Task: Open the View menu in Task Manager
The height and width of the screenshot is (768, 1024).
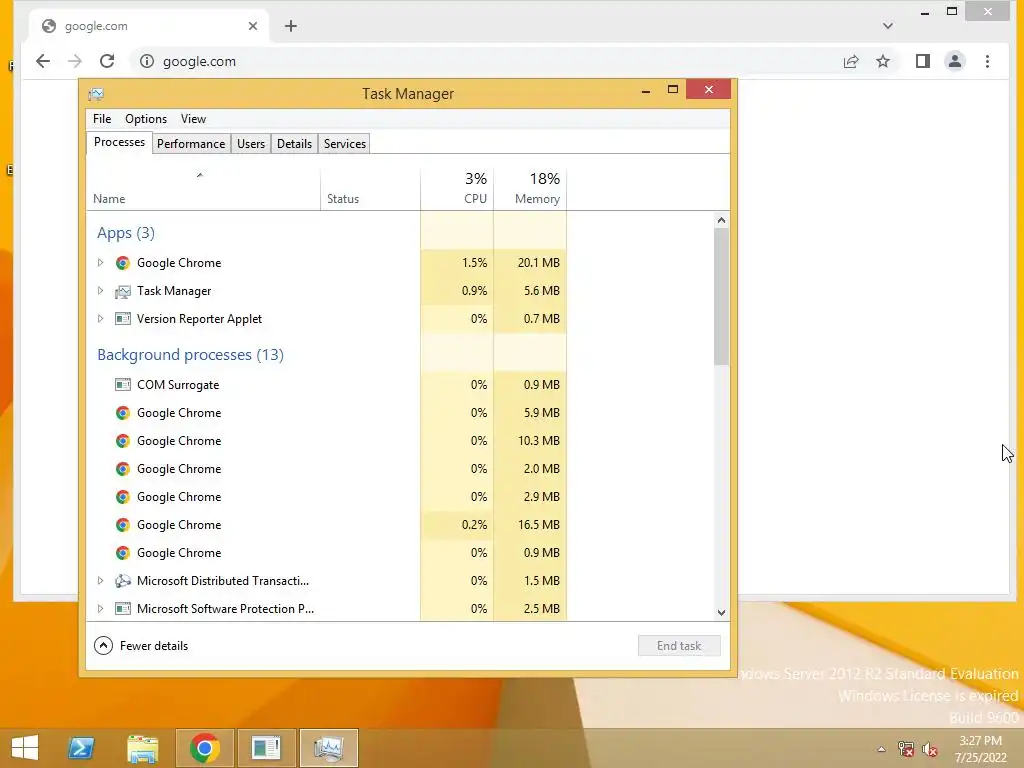Action: pyautogui.click(x=193, y=119)
